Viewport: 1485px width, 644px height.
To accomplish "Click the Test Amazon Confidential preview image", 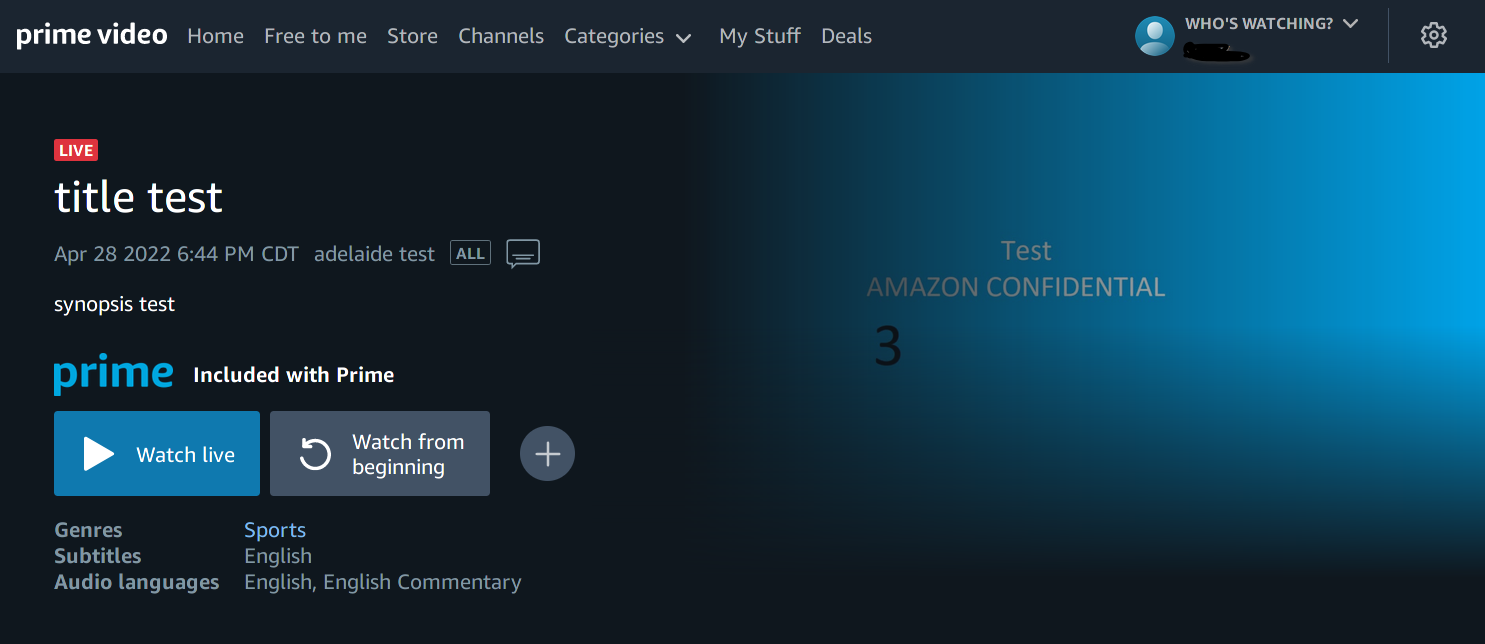I will click(1015, 300).
